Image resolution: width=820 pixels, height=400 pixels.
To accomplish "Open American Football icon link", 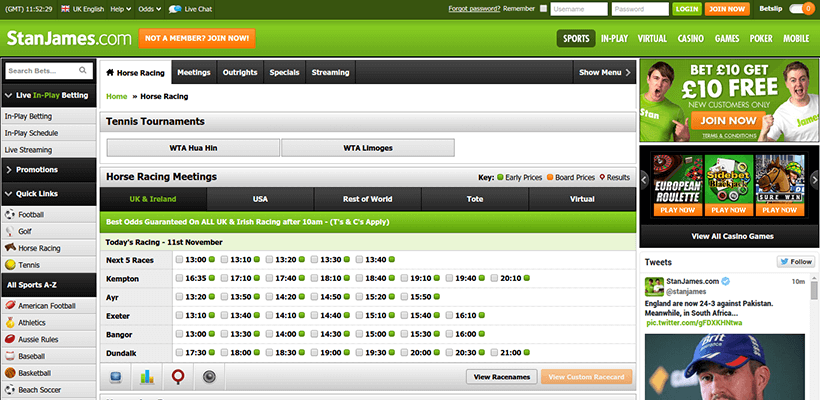I will [x=9, y=306].
